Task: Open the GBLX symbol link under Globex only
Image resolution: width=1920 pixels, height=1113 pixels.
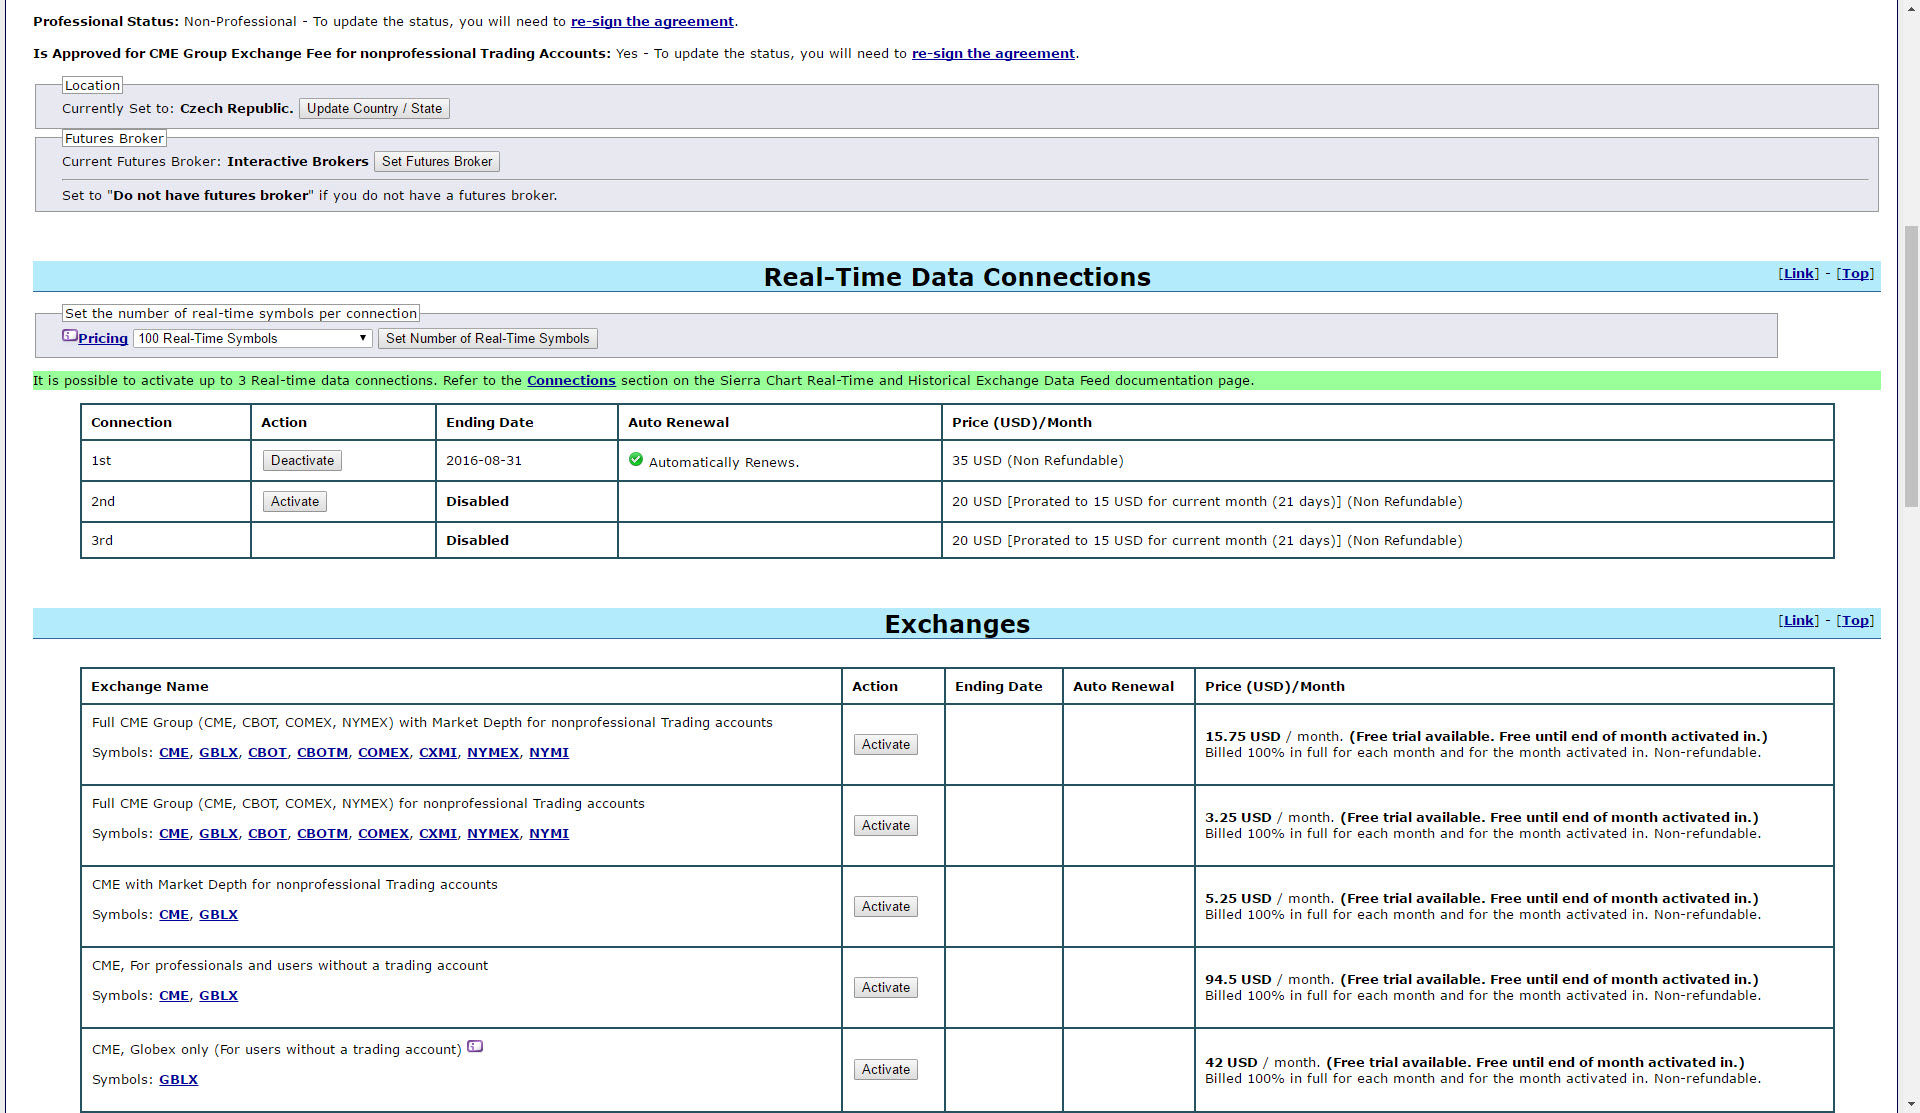Action: pyautogui.click(x=178, y=1080)
